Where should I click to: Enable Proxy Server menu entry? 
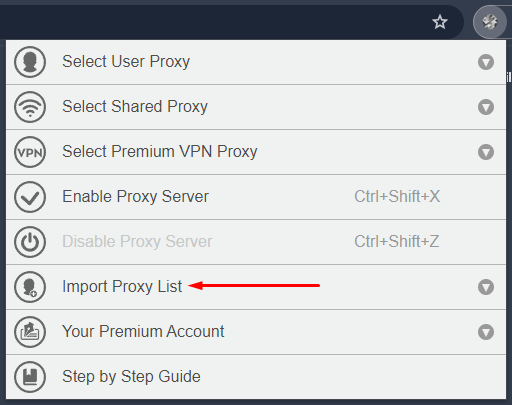[256, 197]
